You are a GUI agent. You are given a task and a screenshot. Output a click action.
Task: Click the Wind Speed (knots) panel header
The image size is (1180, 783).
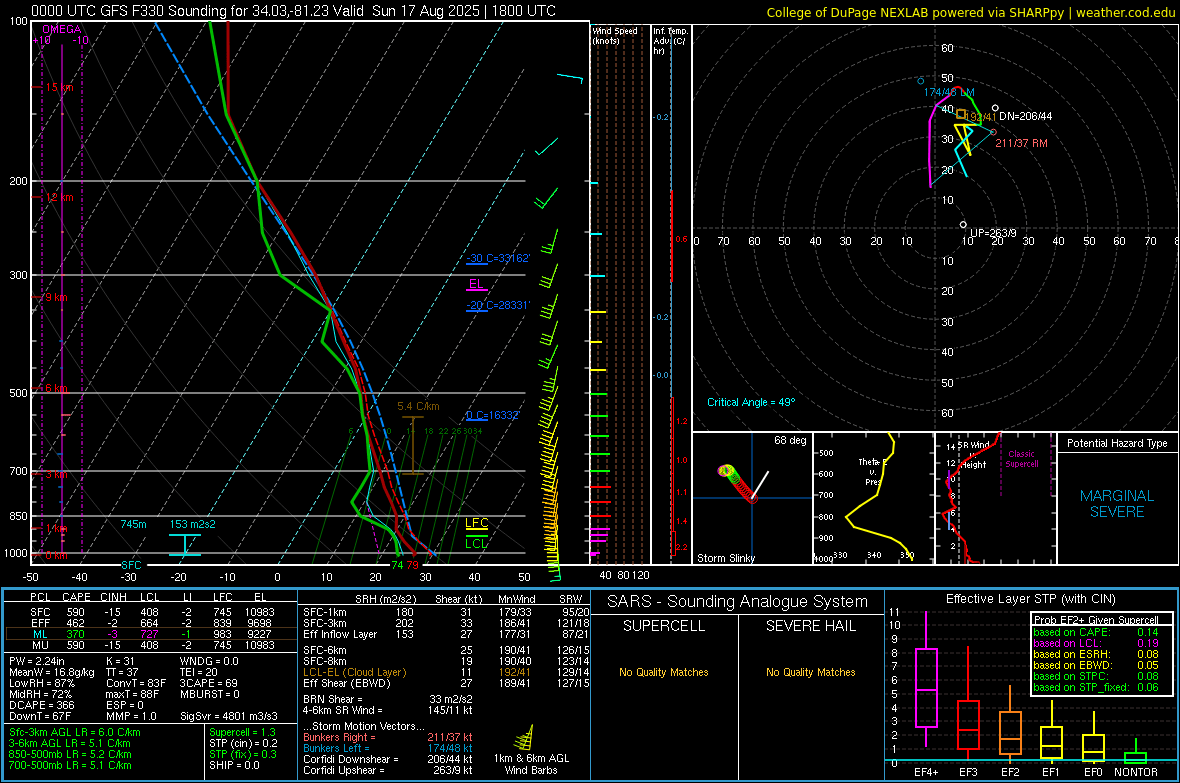(615, 35)
